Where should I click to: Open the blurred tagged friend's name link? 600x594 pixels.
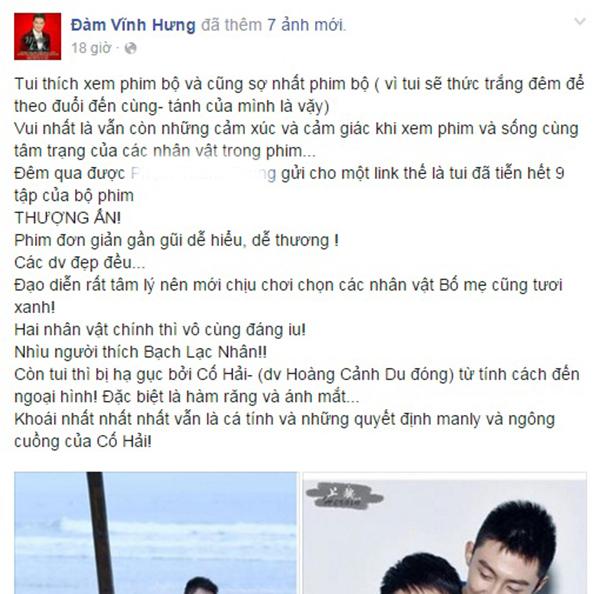pyautogui.click(x=203, y=173)
